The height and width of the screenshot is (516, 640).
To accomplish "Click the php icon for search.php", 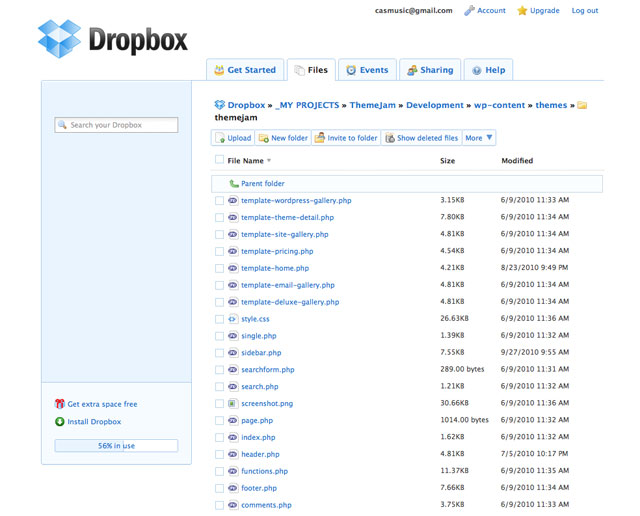I will [233, 386].
